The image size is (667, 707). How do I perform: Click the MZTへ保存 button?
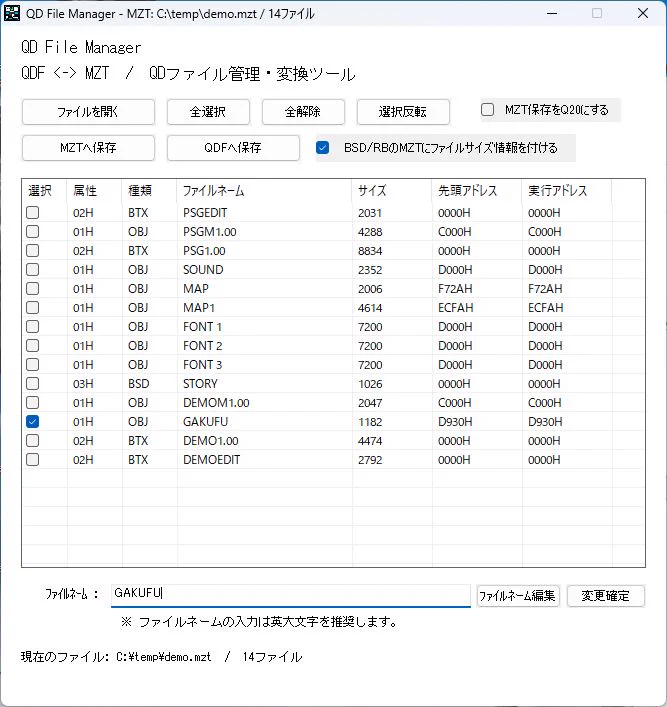click(x=88, y=147)
